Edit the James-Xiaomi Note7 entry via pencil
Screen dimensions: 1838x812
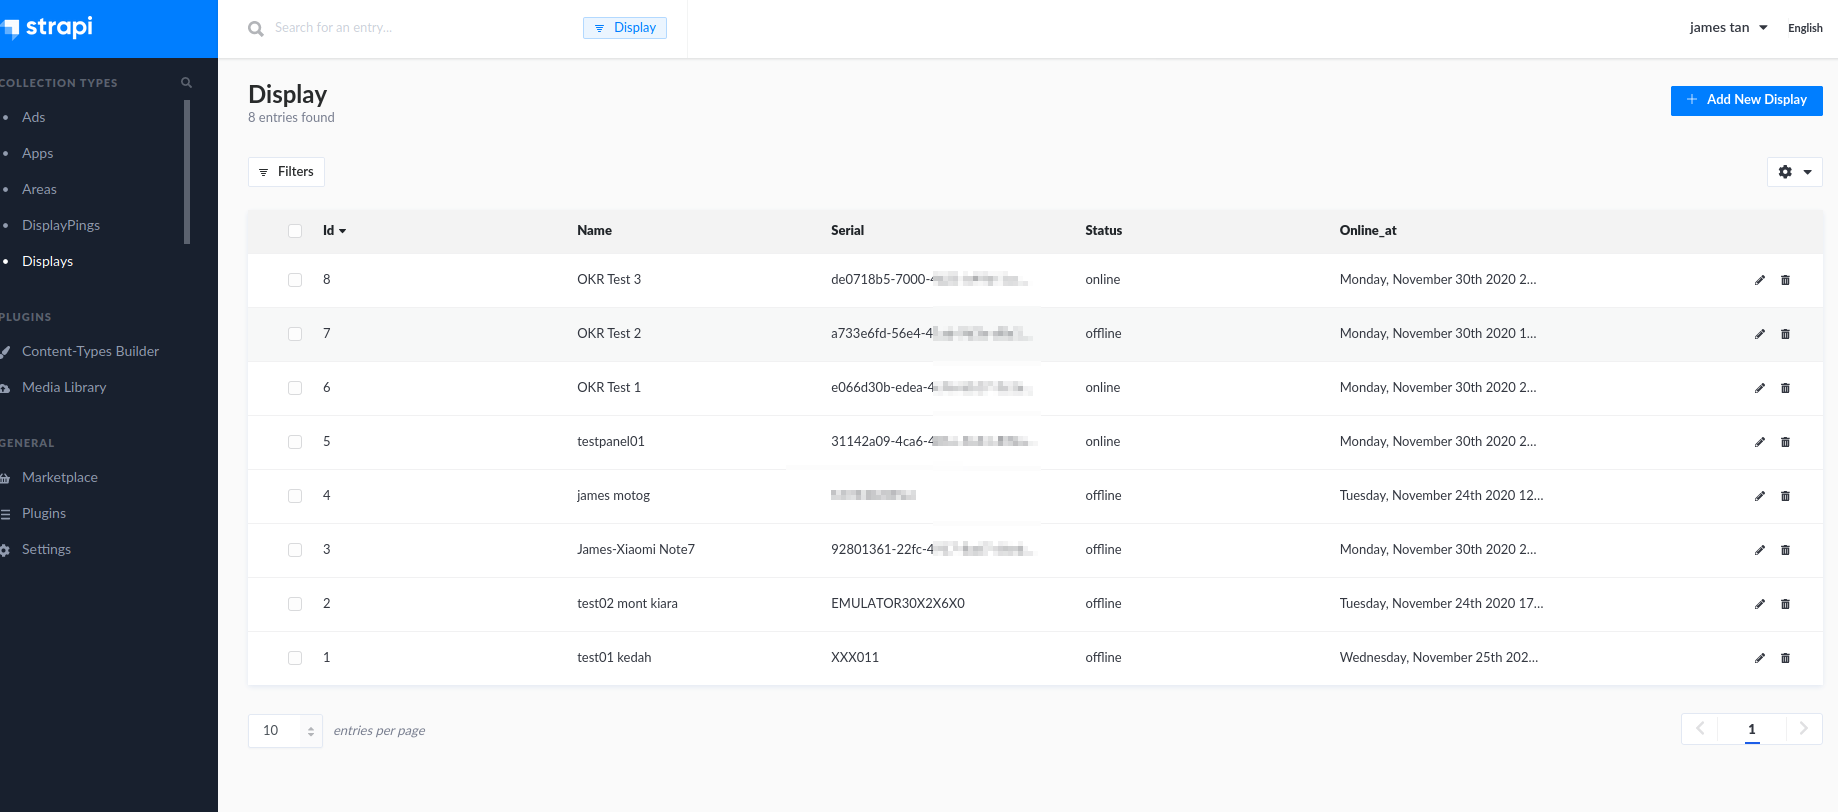click(1759, 550)
